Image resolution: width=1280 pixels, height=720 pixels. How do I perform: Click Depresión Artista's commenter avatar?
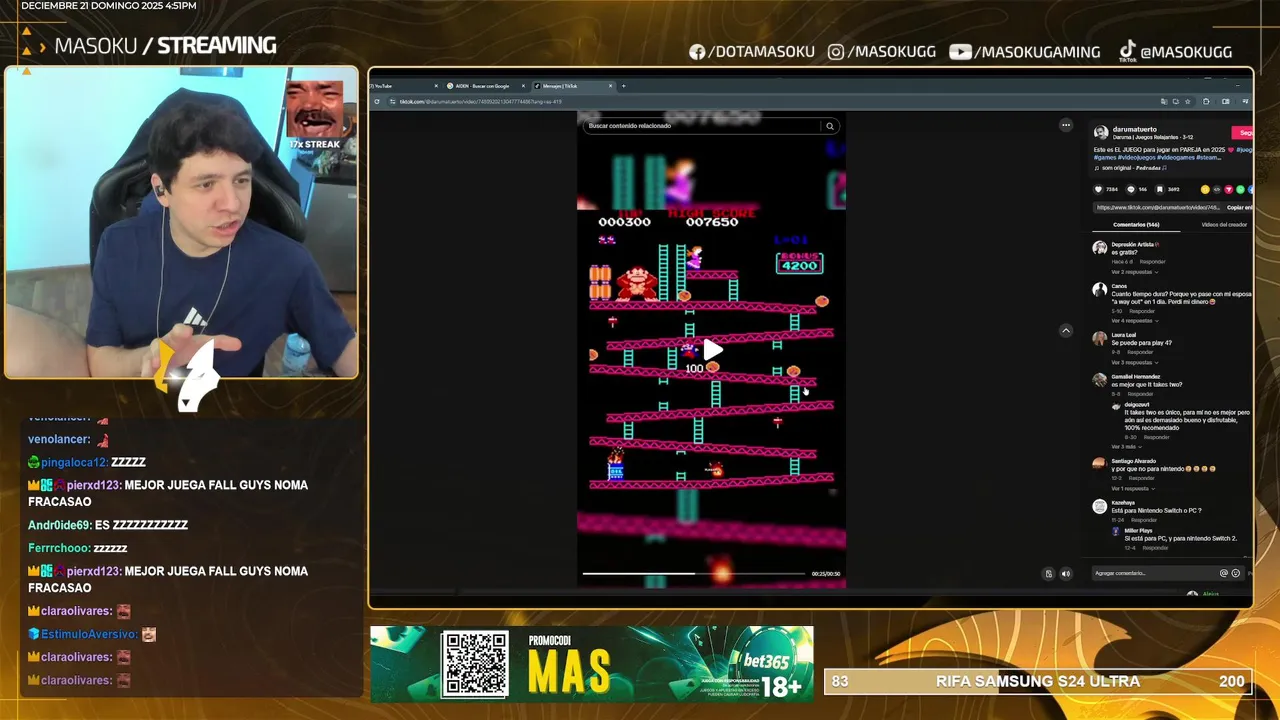point(1100,248)
